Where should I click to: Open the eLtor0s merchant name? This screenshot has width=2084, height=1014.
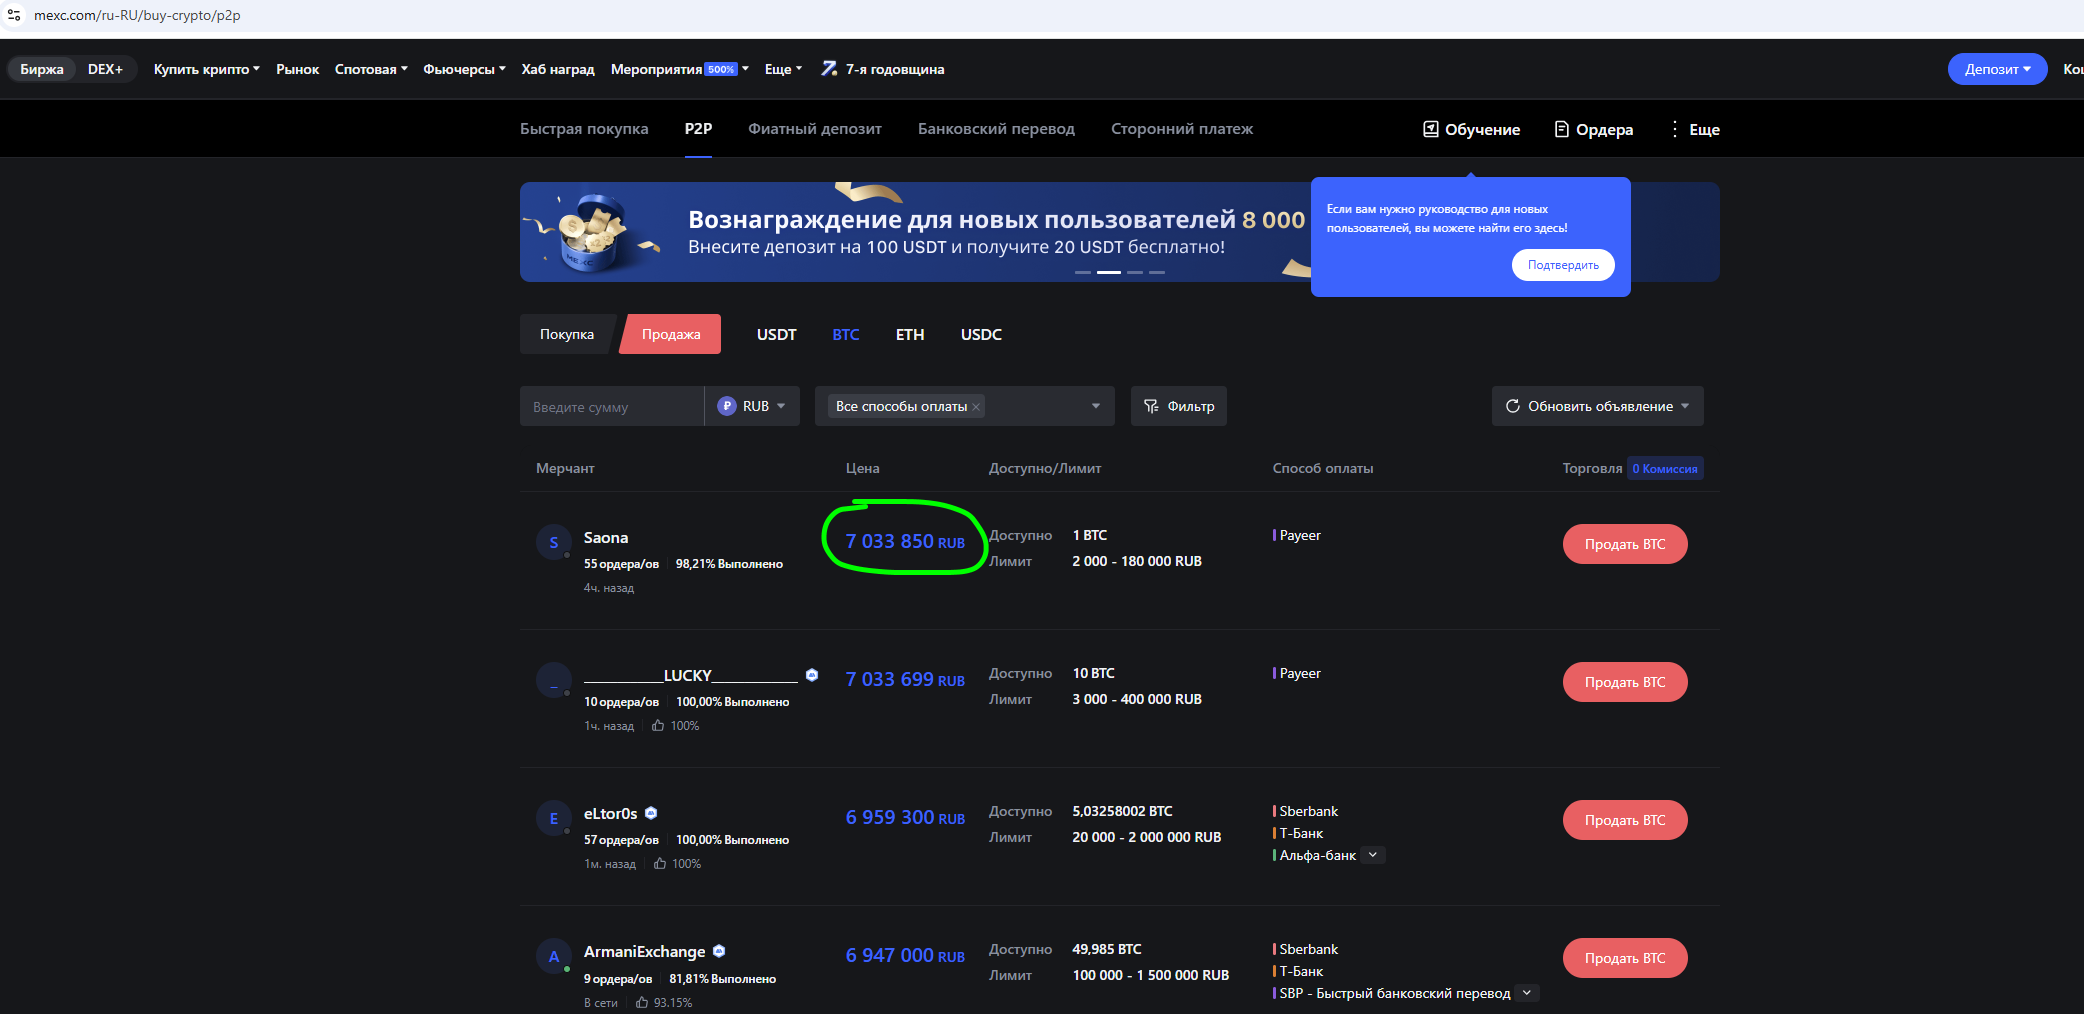pyautogui.click(x=610, y=814)
